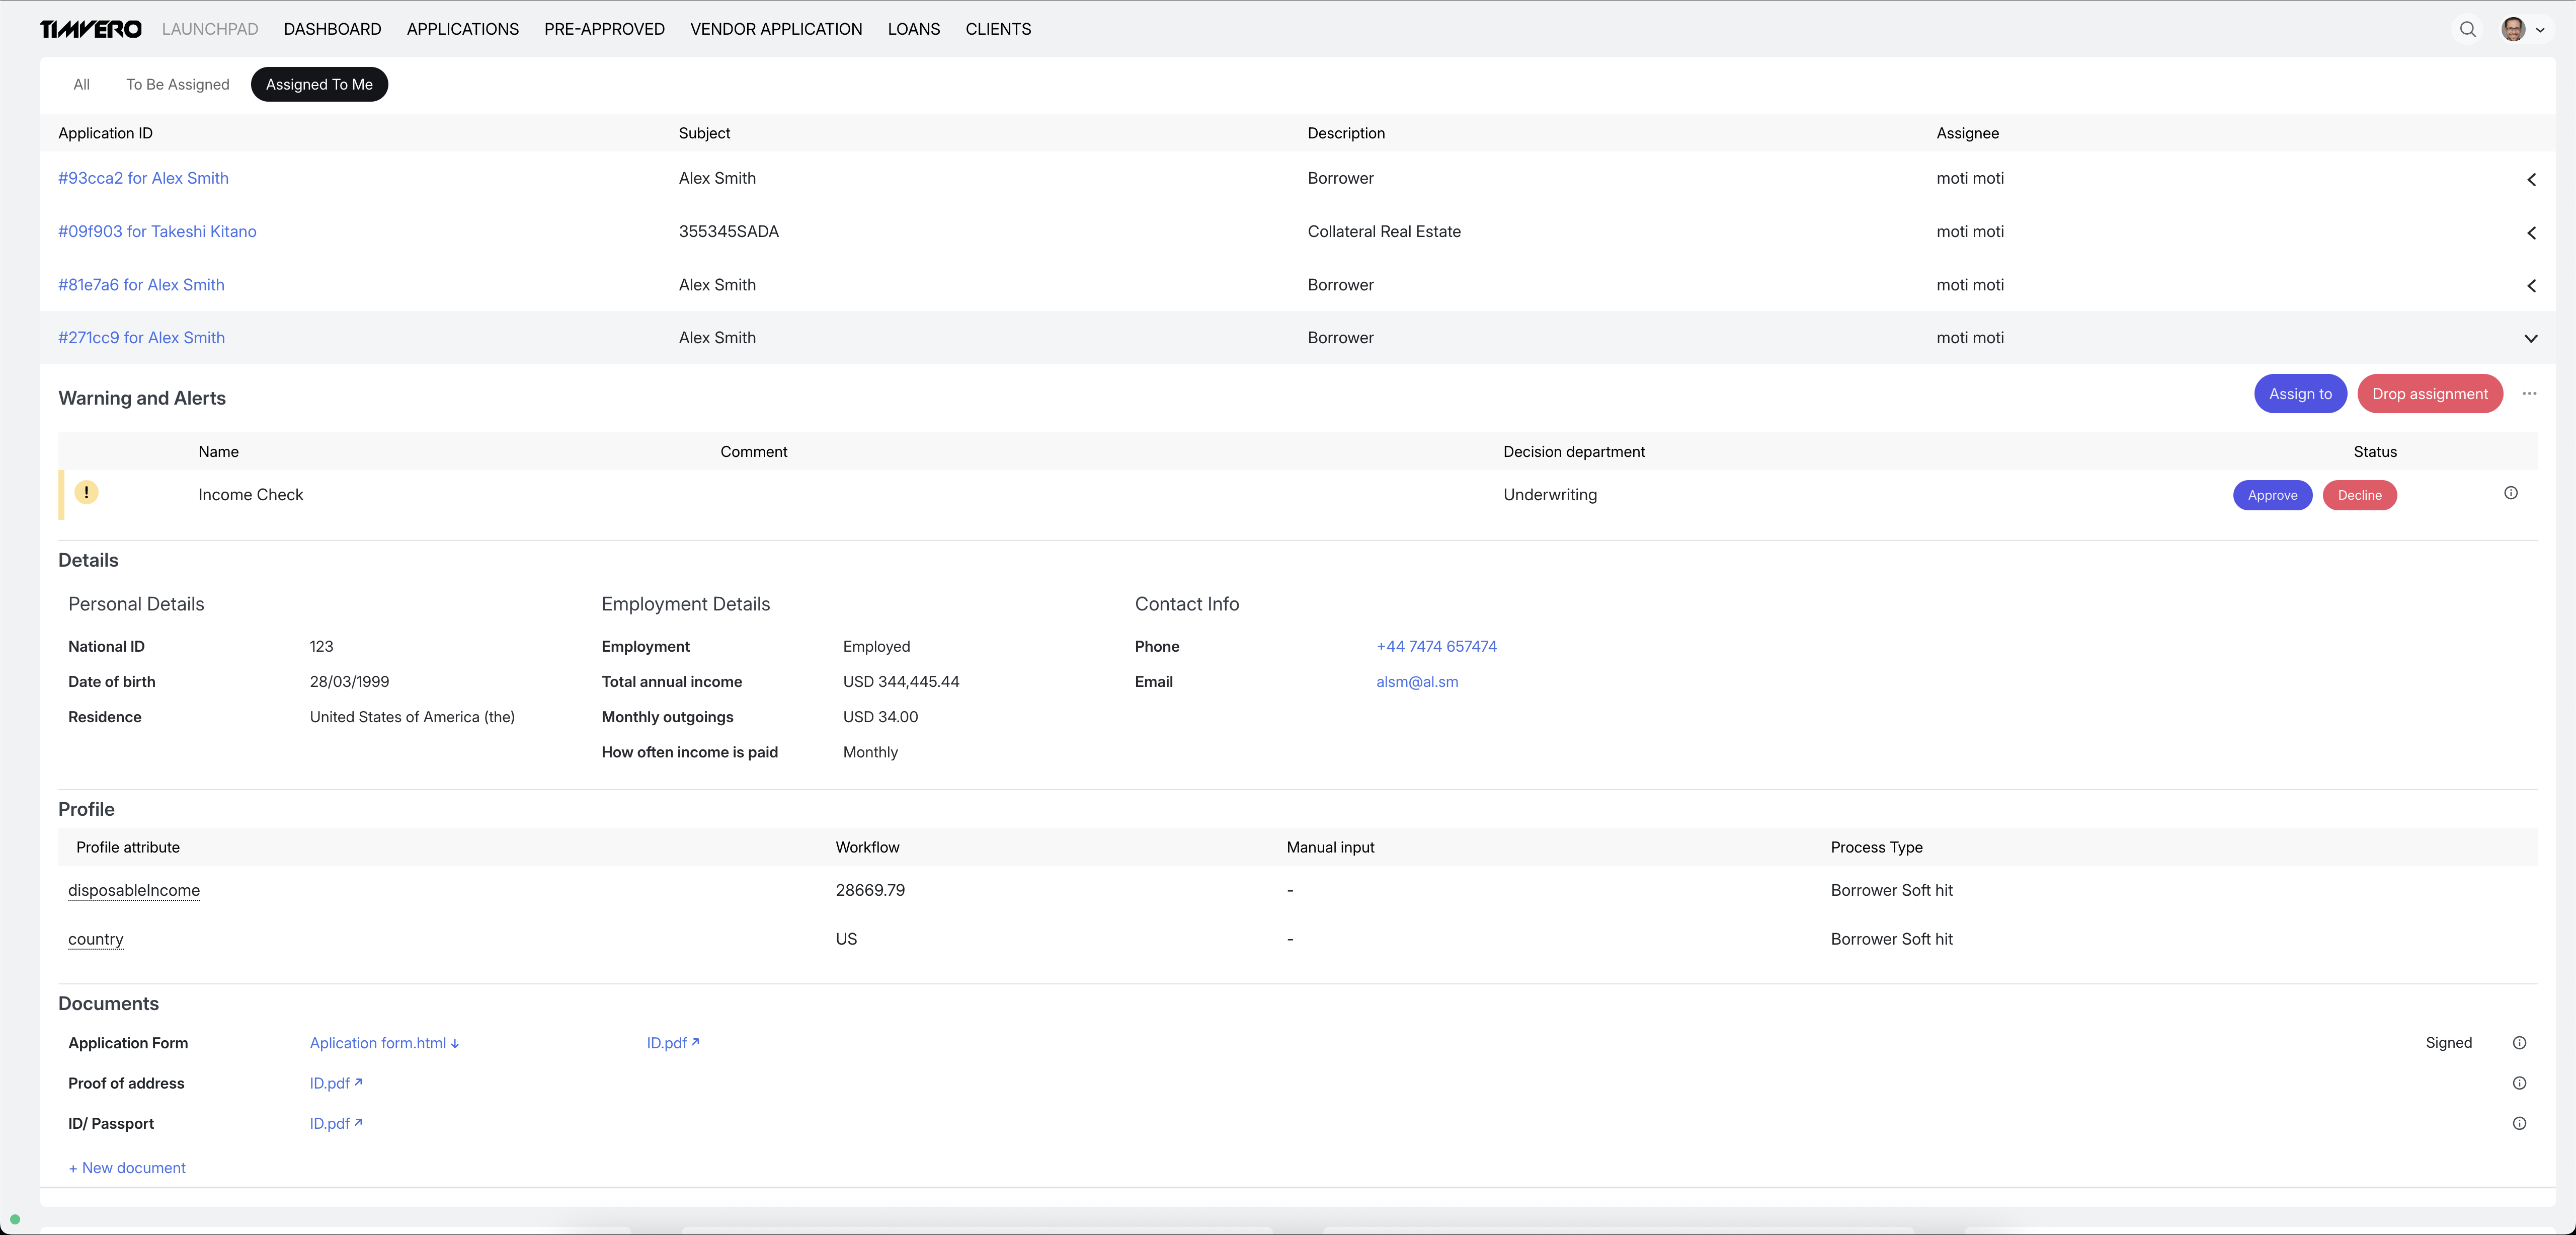The height and width of the screenshot is (1235, 2576).
Task: Click the Drop assignment button
Action: pos(2429,394)
